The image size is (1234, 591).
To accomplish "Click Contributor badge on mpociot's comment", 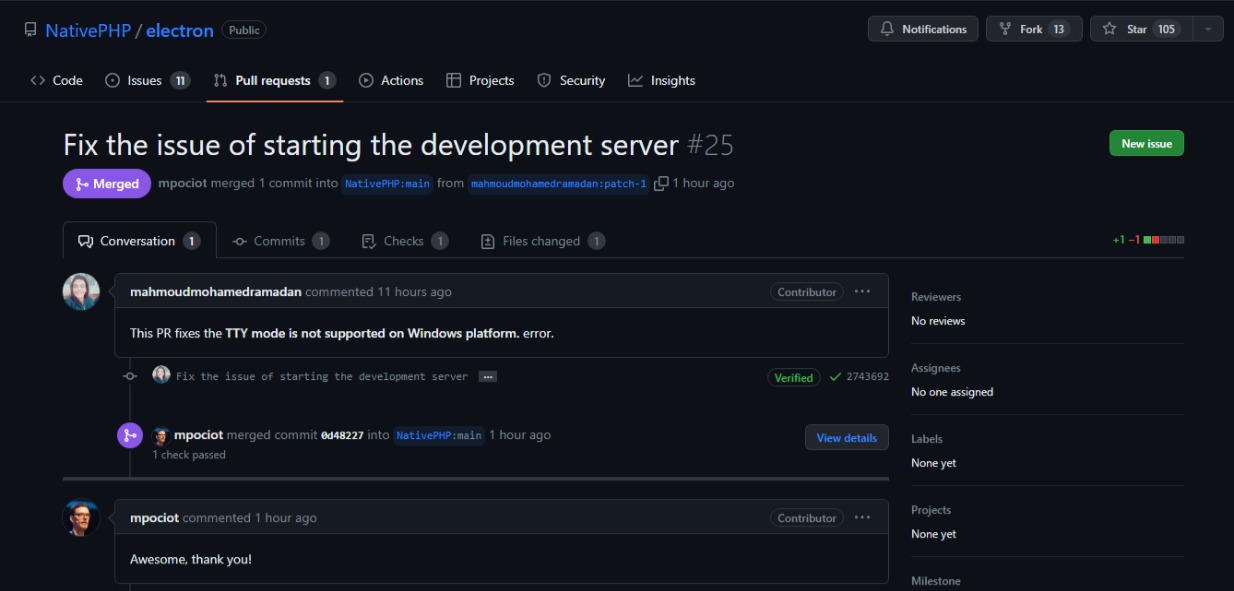I will point(807,518).
